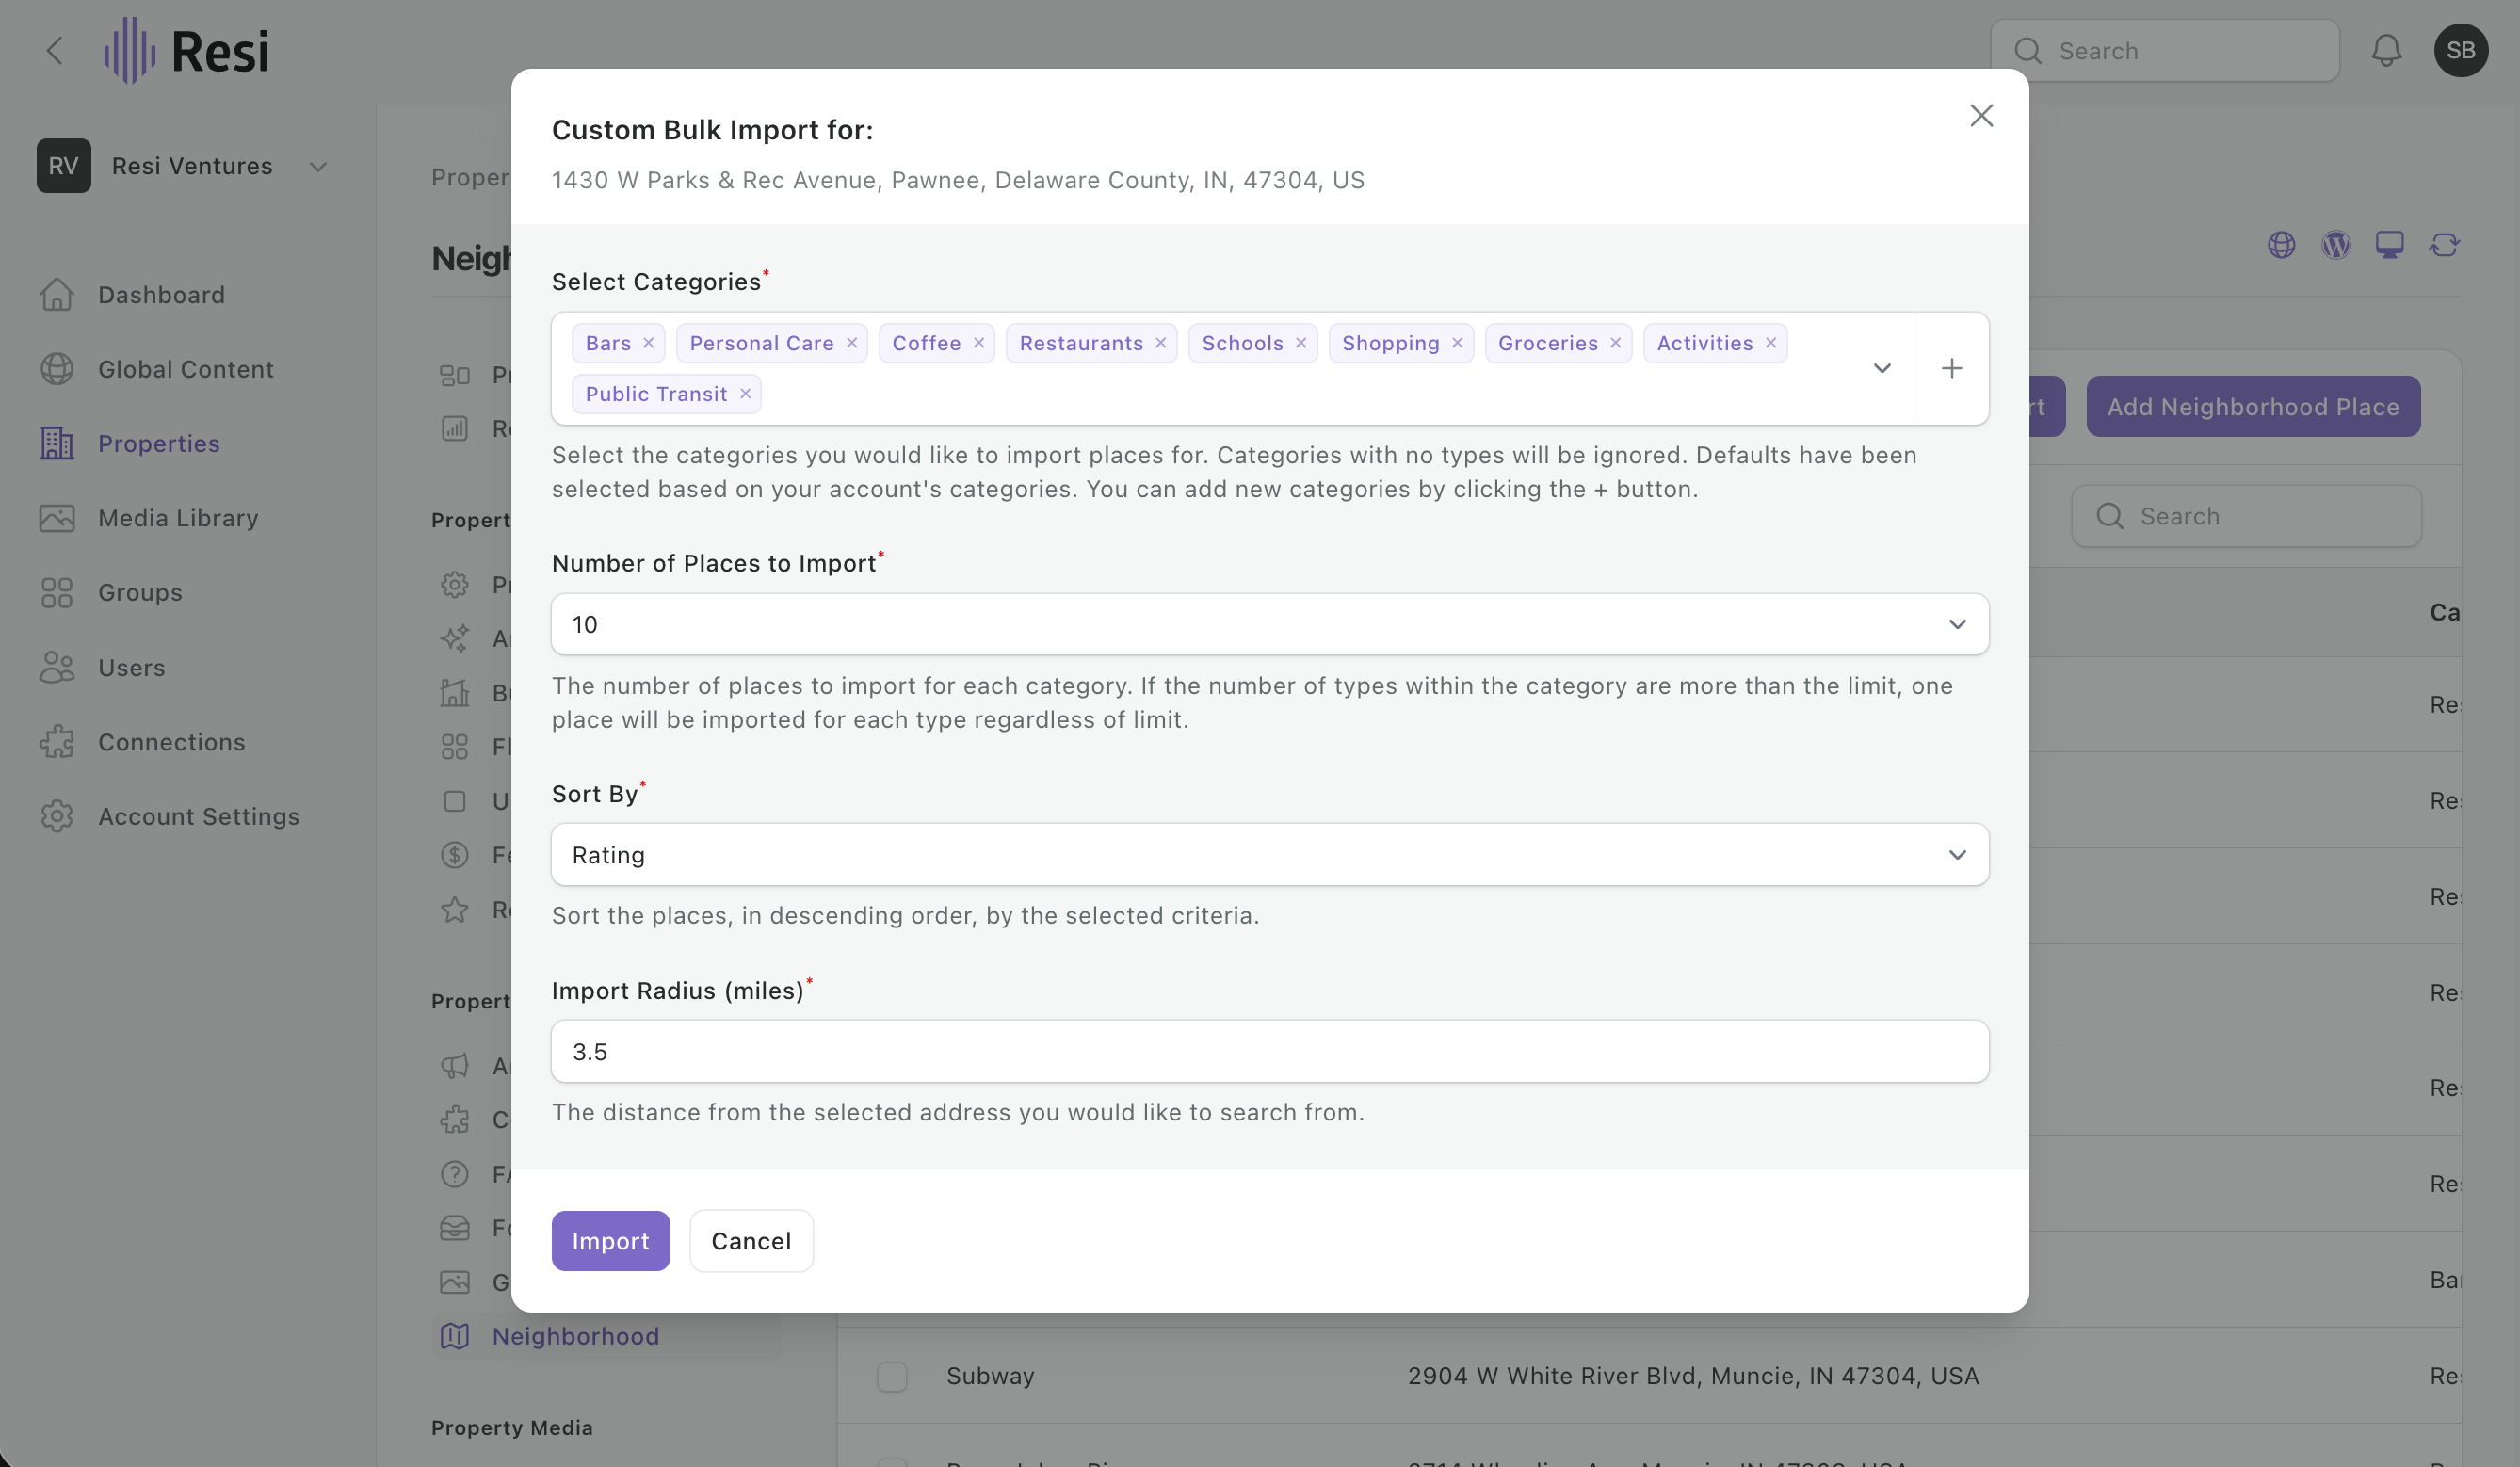Click the address 2904 W White River Blvd
The height and width of the screenshot is (1467, 2520).
click(1693, 1376)
